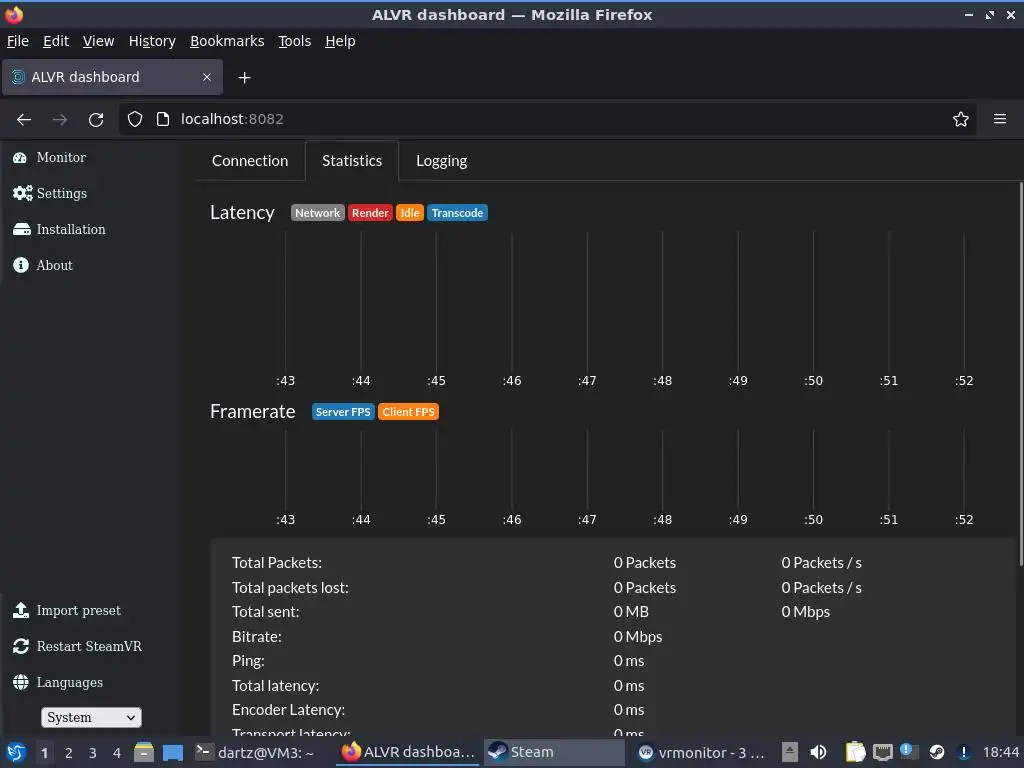Image resolution: width=1024 pixels, height=768 pixels.
Task: Toggle the Transcode latency legend badge
Action: pos(457,213)
